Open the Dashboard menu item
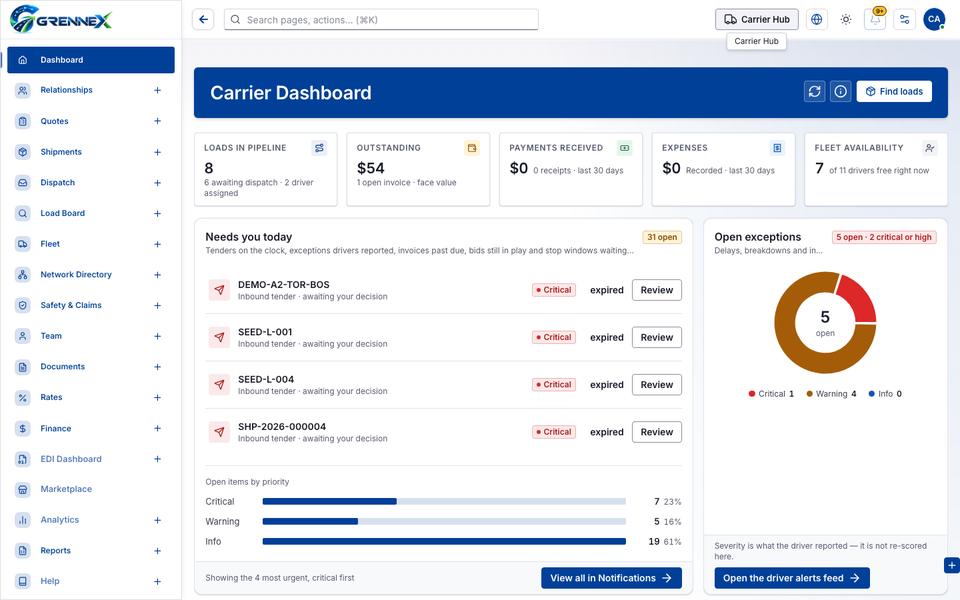960x600 pixels. pyautogui.click(x=91, y=60)
